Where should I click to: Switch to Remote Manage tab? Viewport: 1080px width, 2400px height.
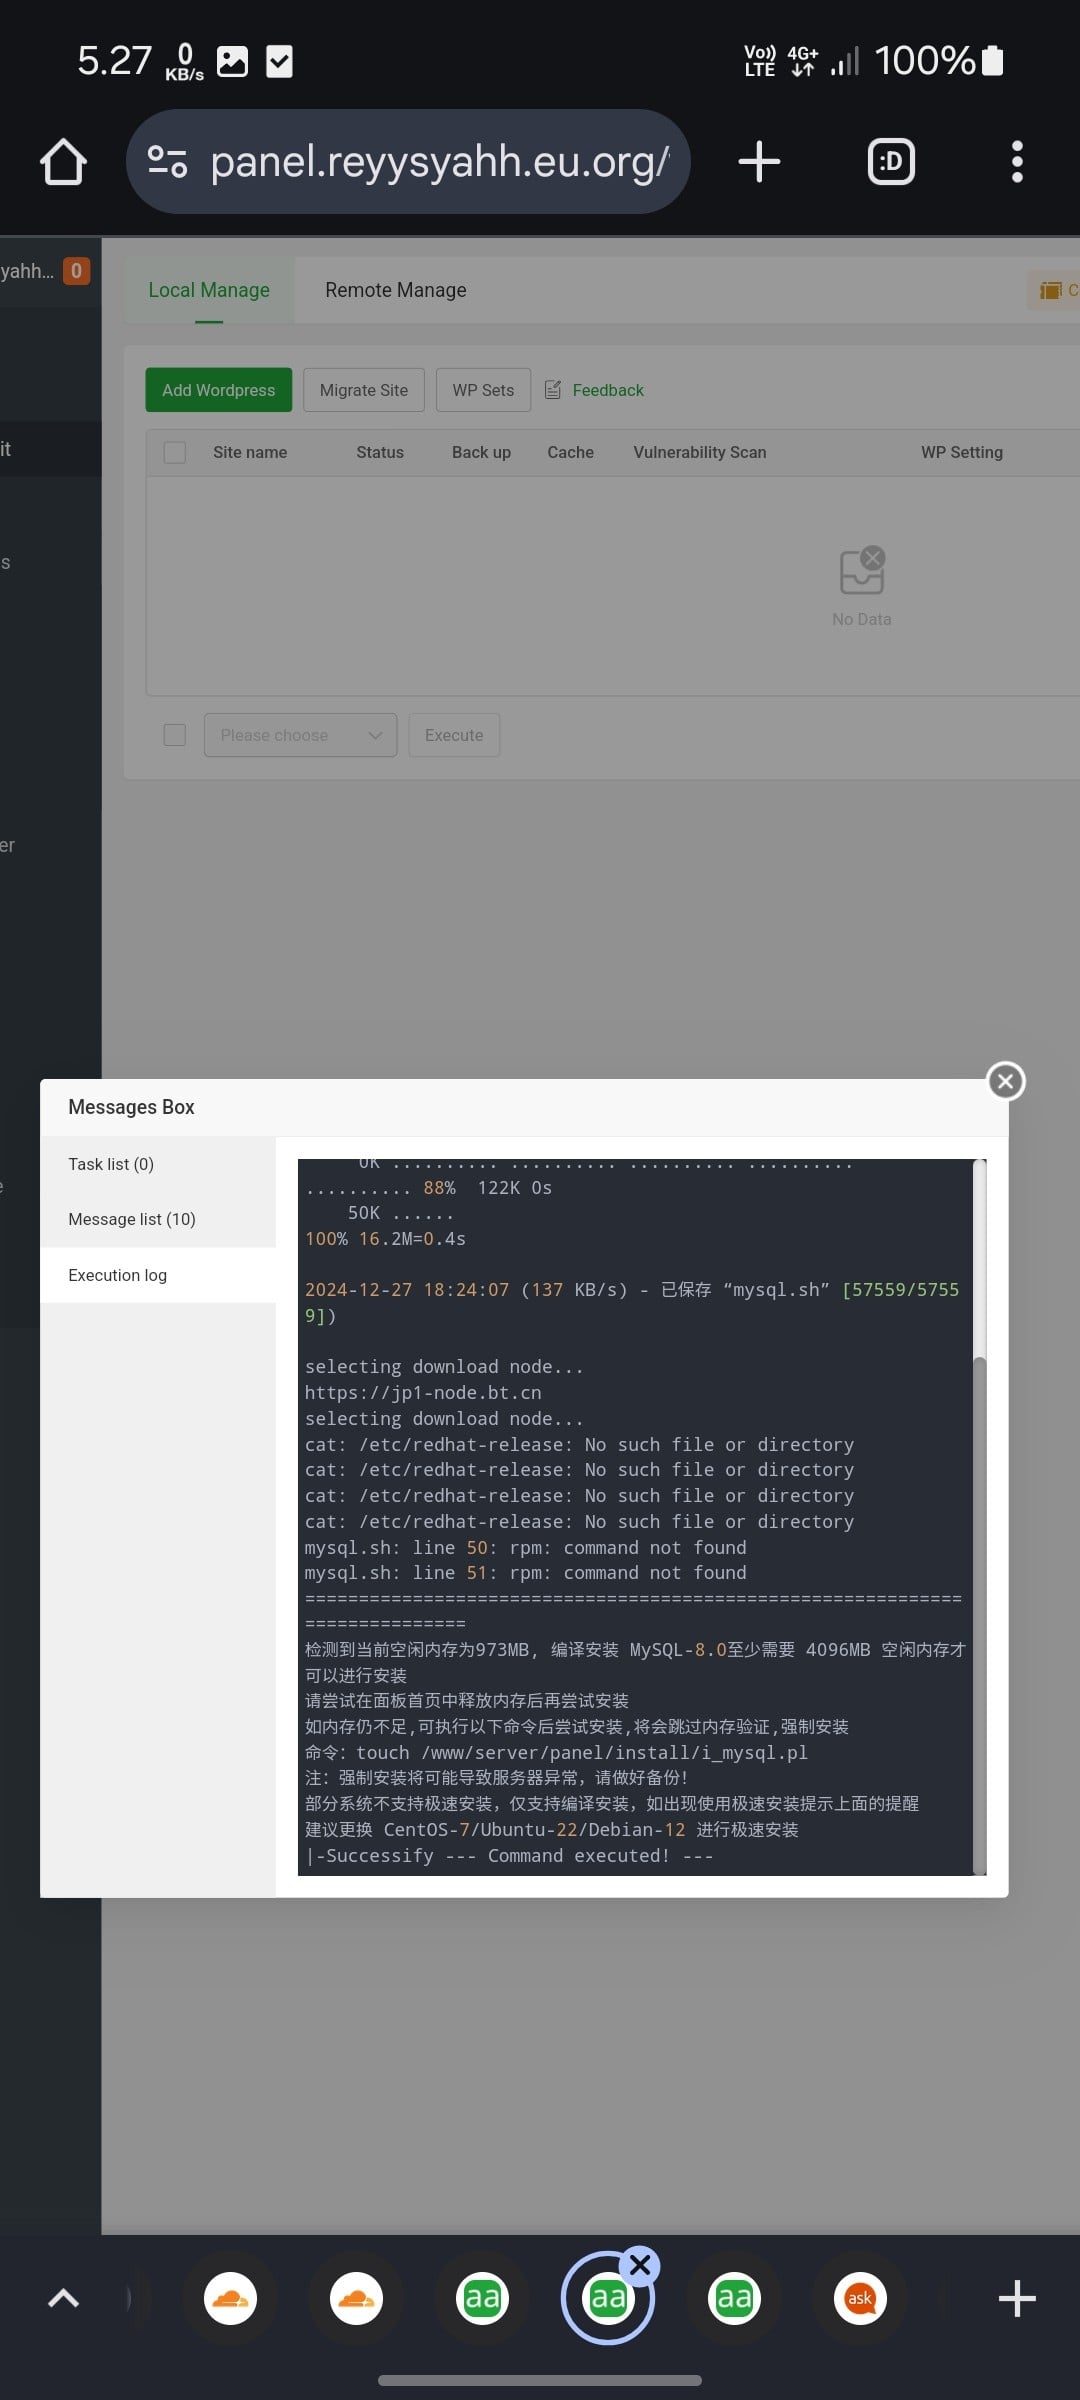tap(395, 290)
